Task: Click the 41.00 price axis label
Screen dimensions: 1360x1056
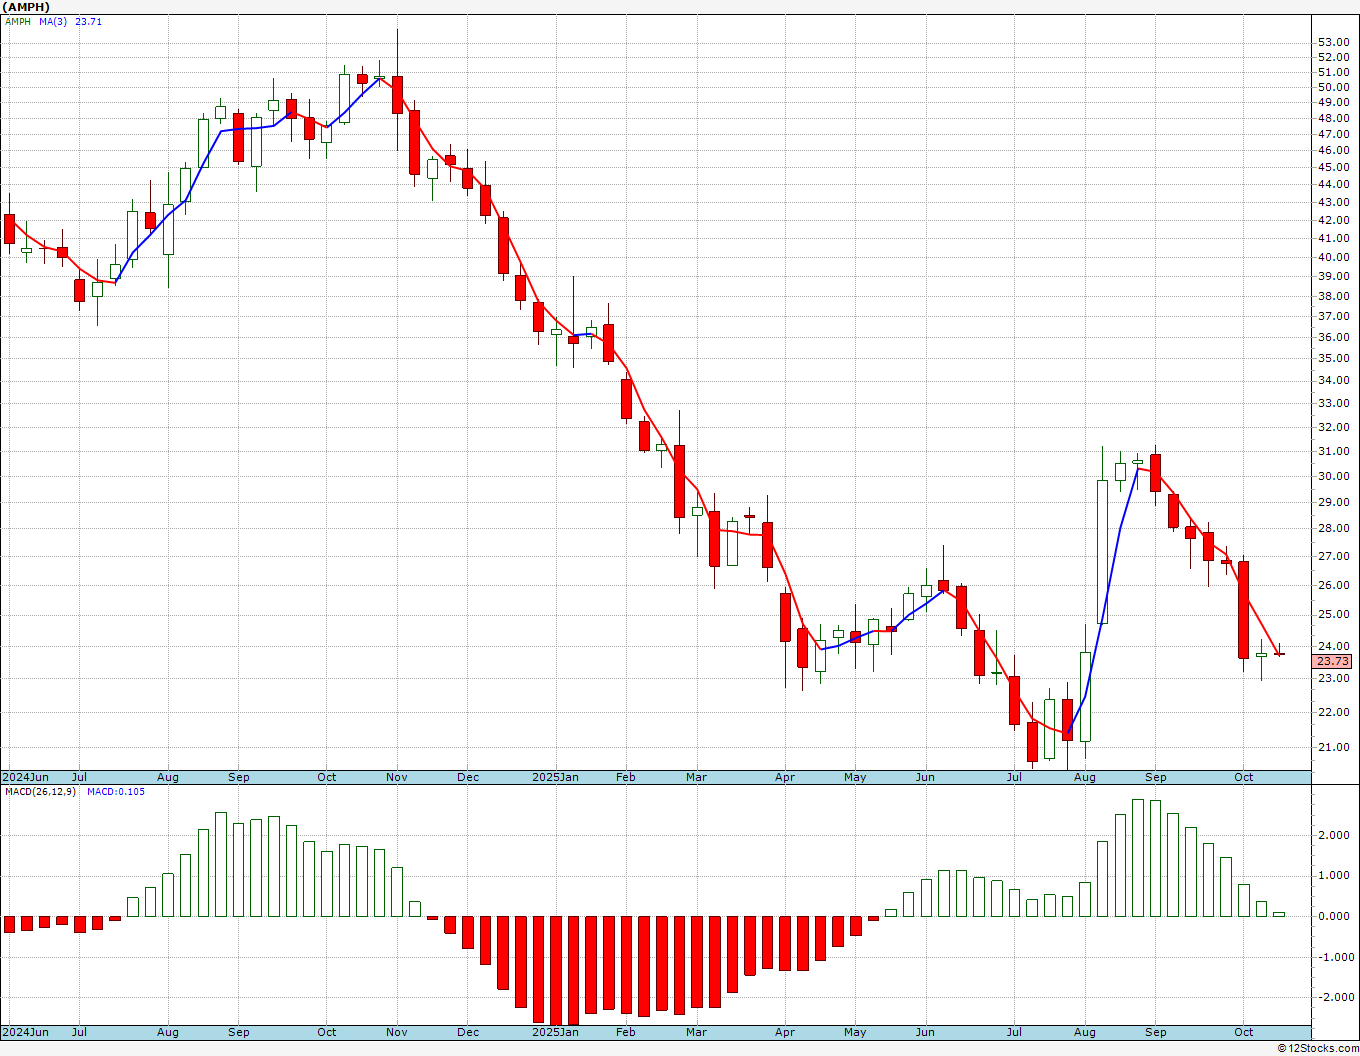Action: [1333, 238]
